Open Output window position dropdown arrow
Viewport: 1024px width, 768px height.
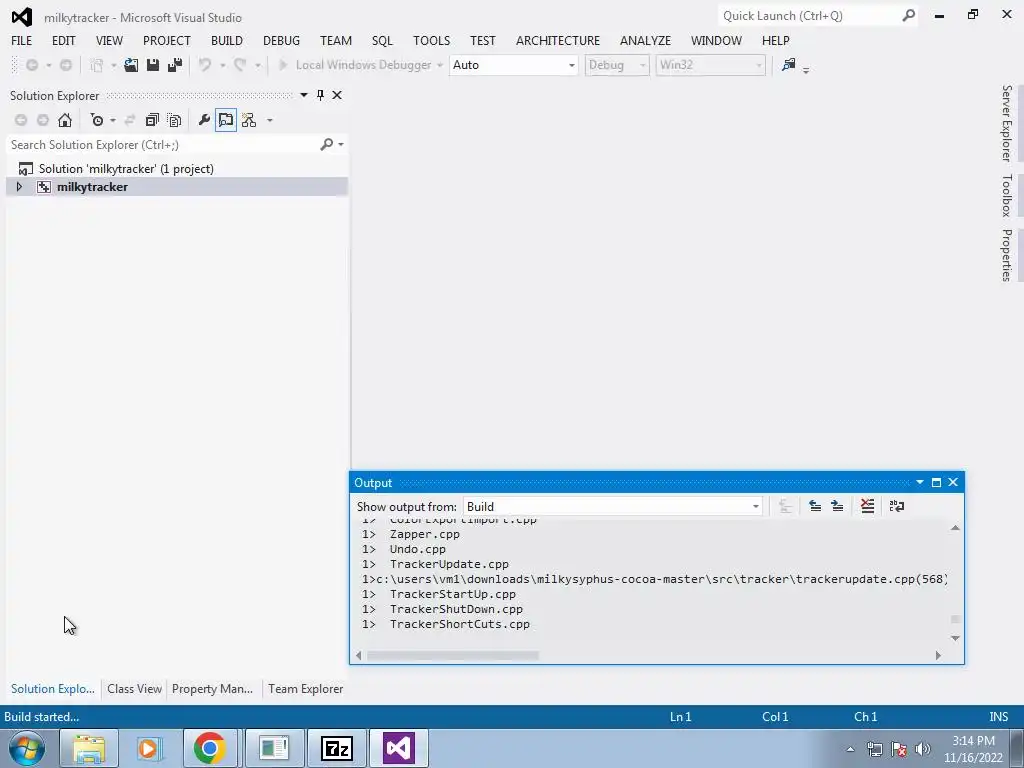[920, 483]
